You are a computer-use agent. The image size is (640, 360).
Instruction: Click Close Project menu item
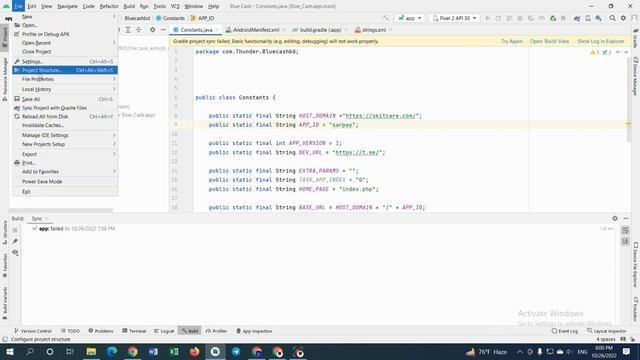click(65, 52)
